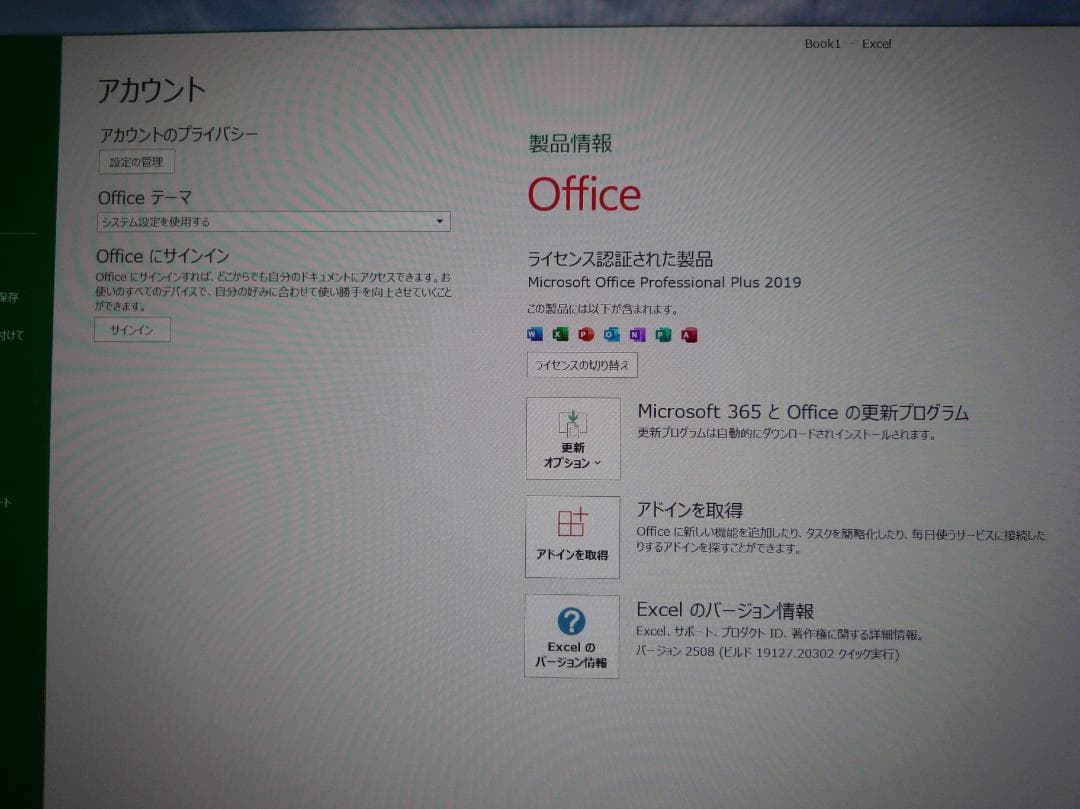Click the サインイン button
Screen dimensions: 1080x809
(132, 330)
